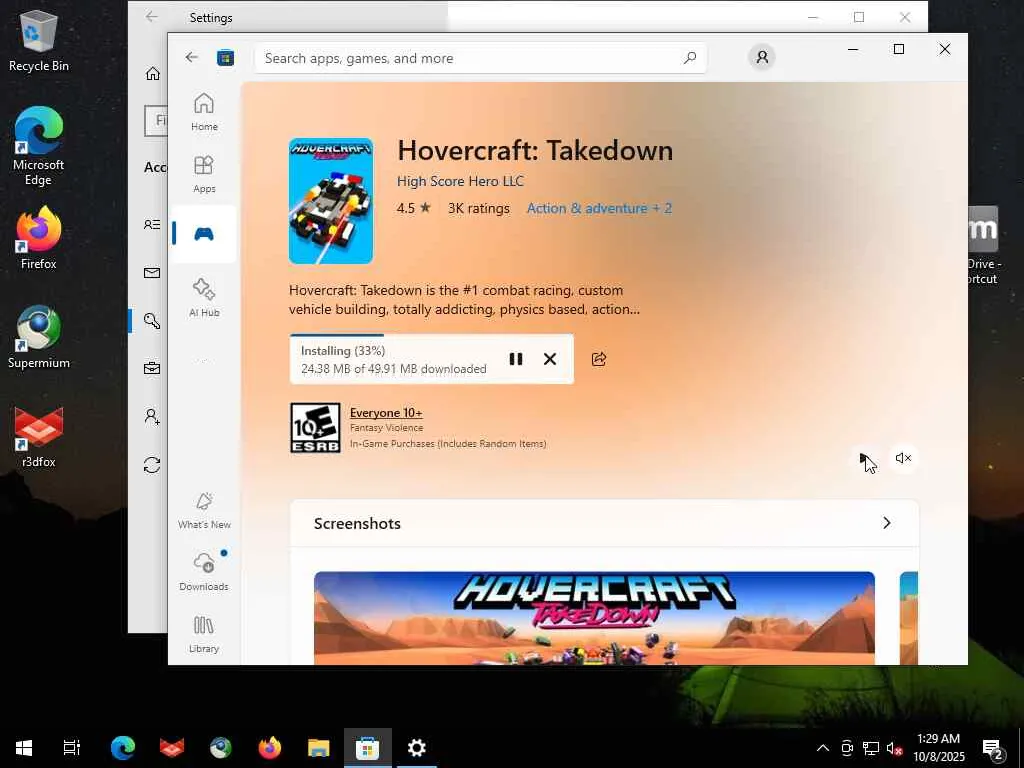
Task: Pause the Hovercraft installation
Action: coord(516,359)
